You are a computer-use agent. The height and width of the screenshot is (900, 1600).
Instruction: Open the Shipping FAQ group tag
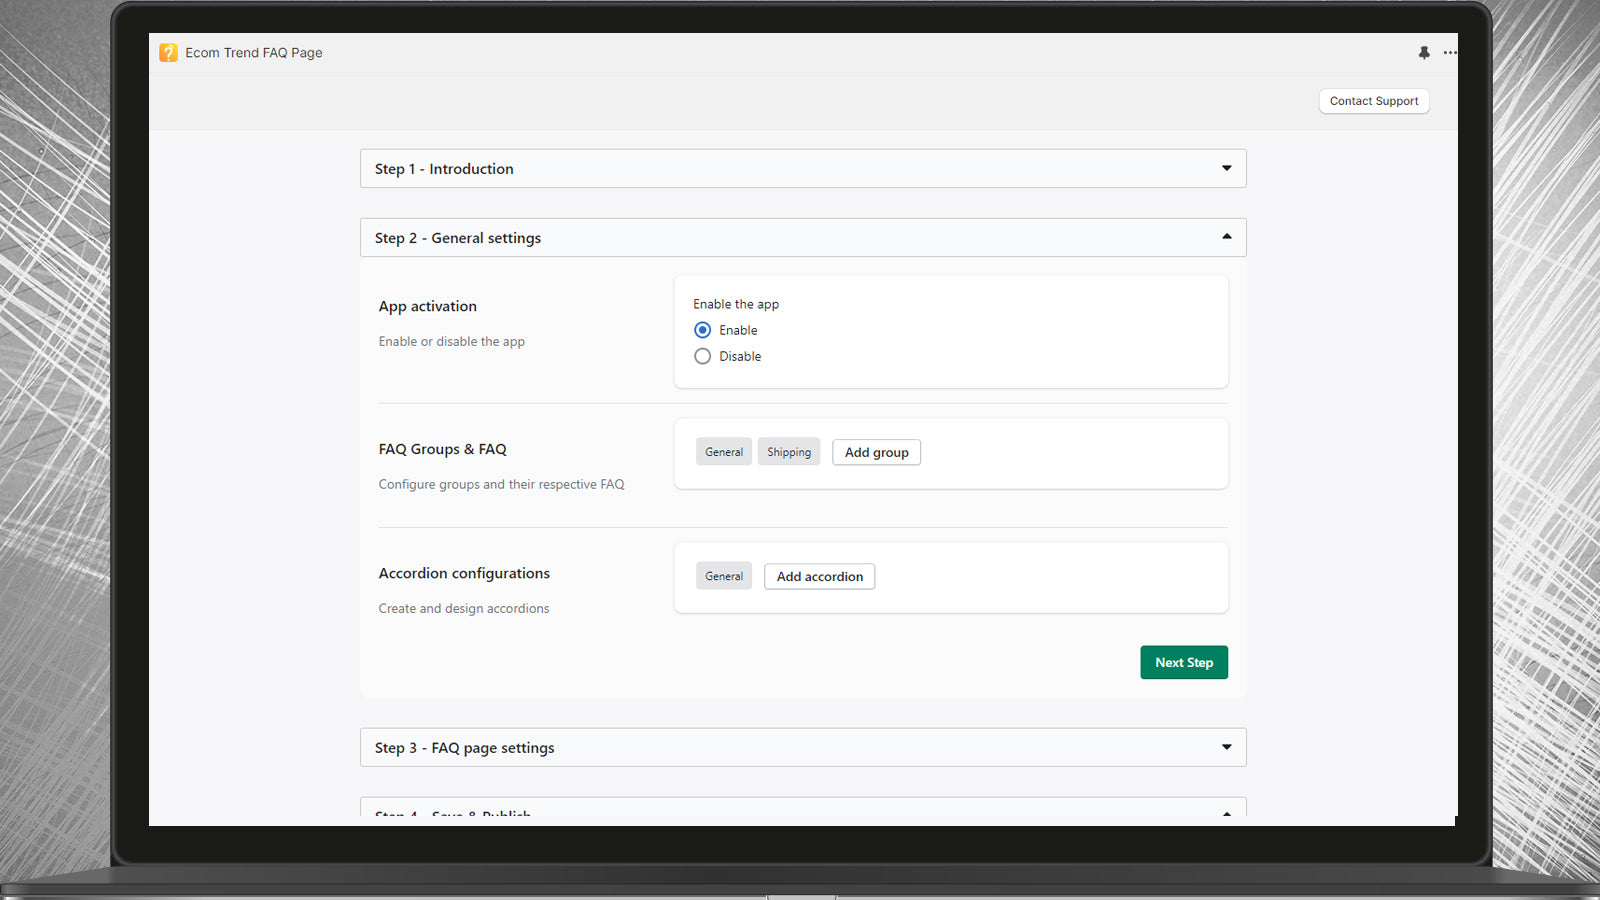pos(789,452)
